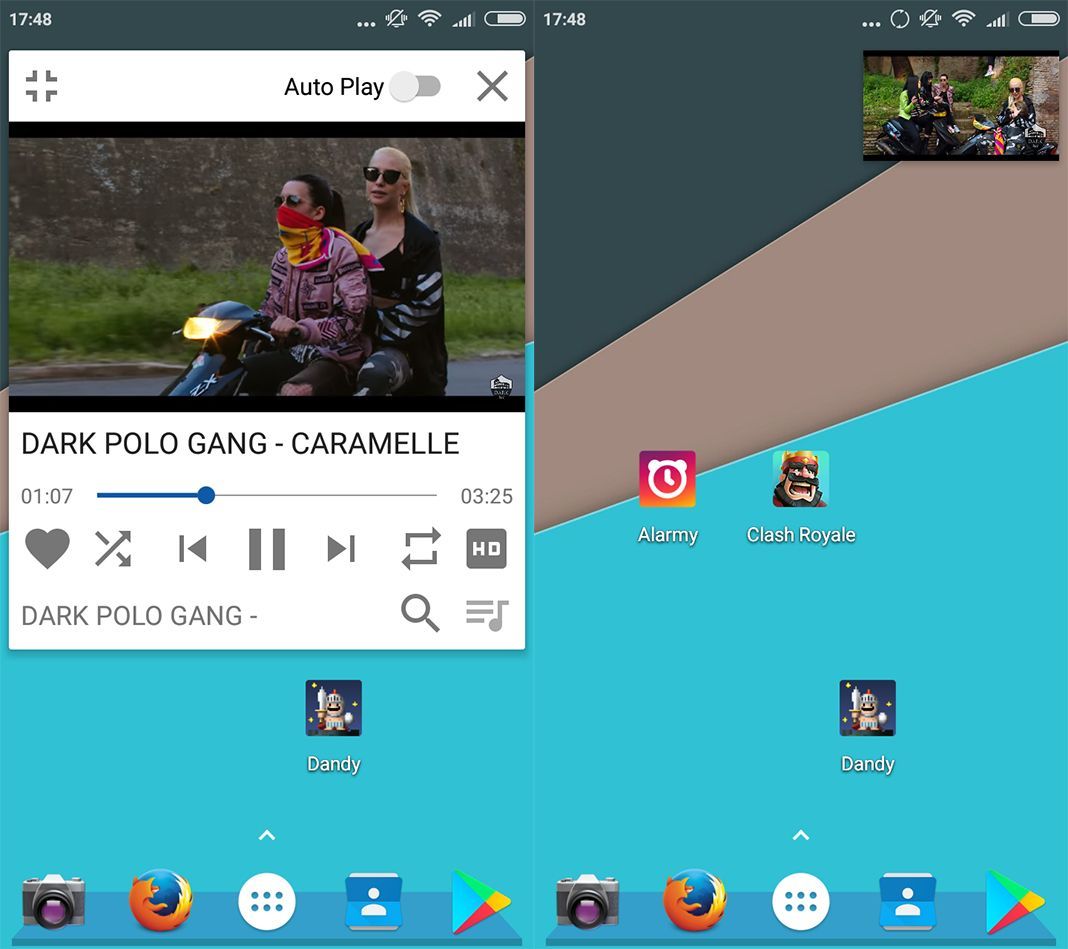Open the playlist queue

[x=487, y=613]
